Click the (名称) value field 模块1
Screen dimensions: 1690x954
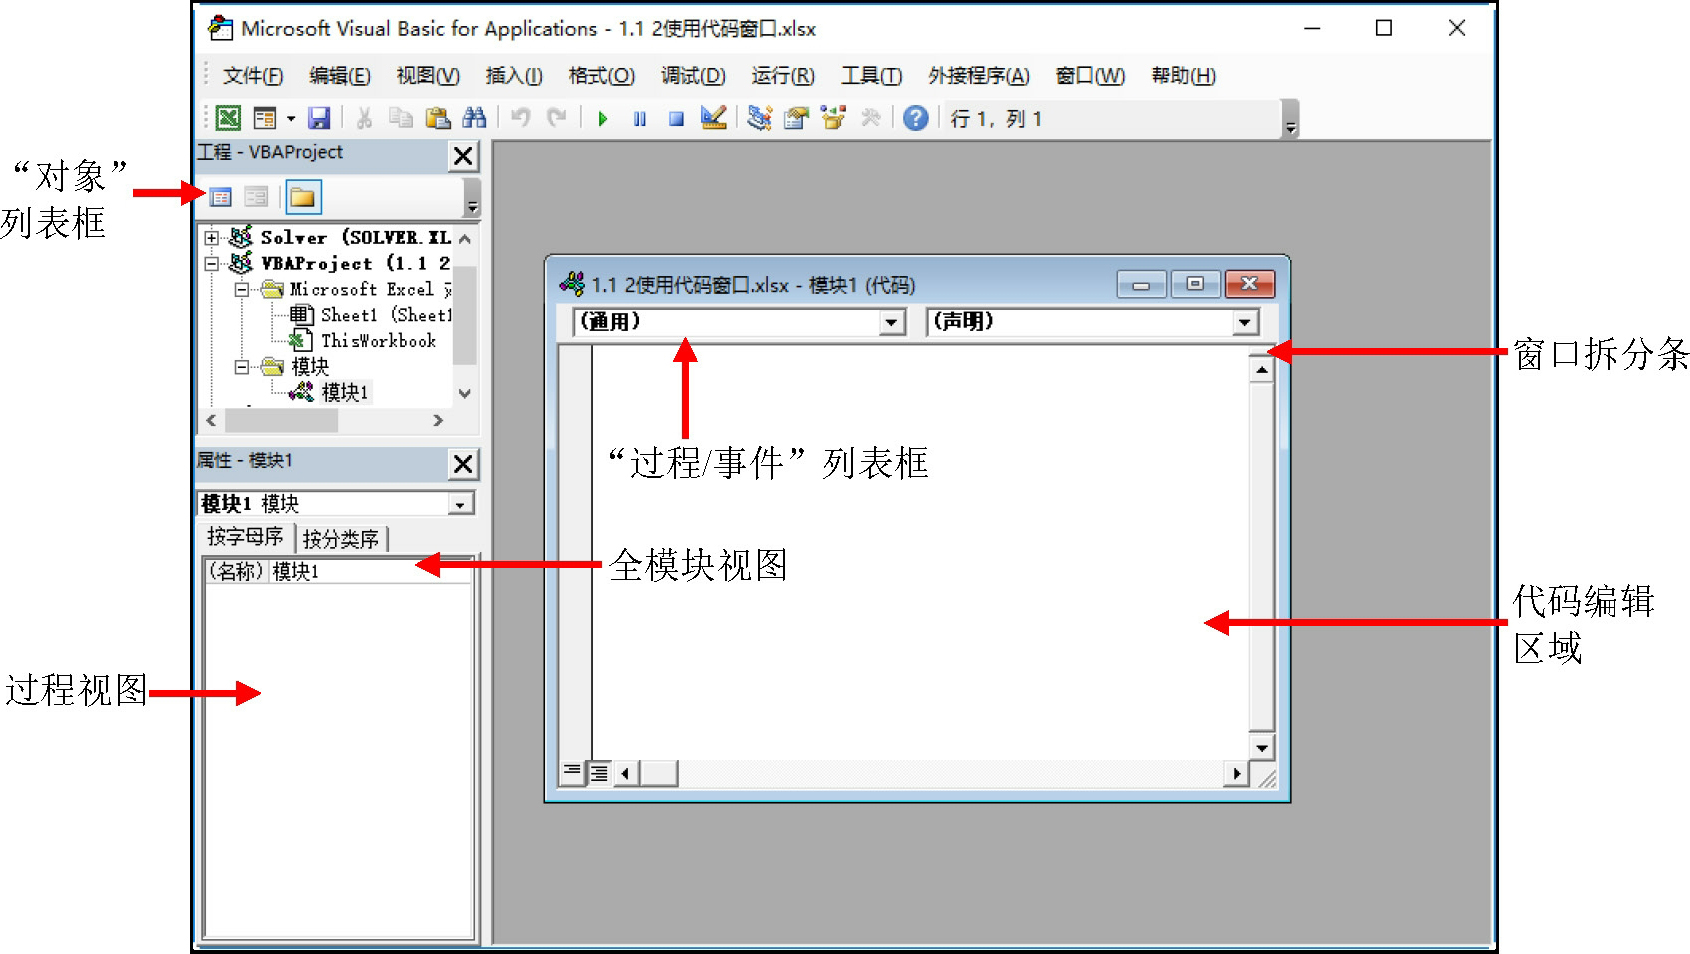(x=368, y=571)
